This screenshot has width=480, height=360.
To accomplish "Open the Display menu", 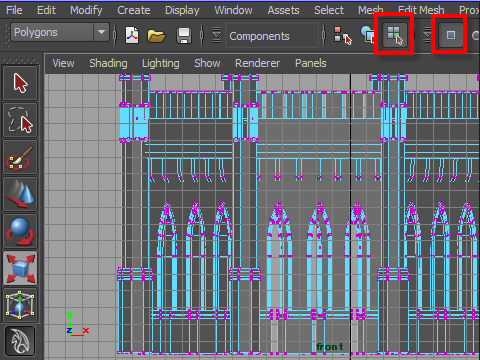I will (x=182, y=10).
